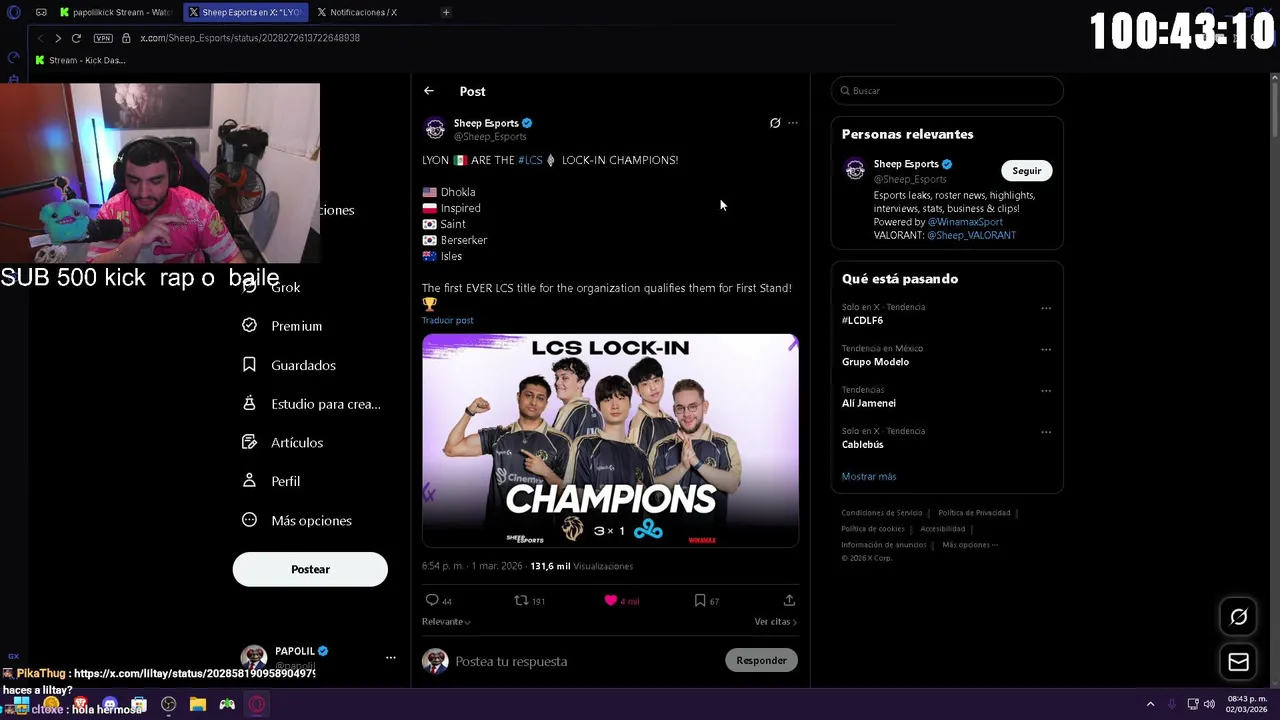1280x720 pixels.
Task: Click the browser reload icon
Action: click(76, 38)
